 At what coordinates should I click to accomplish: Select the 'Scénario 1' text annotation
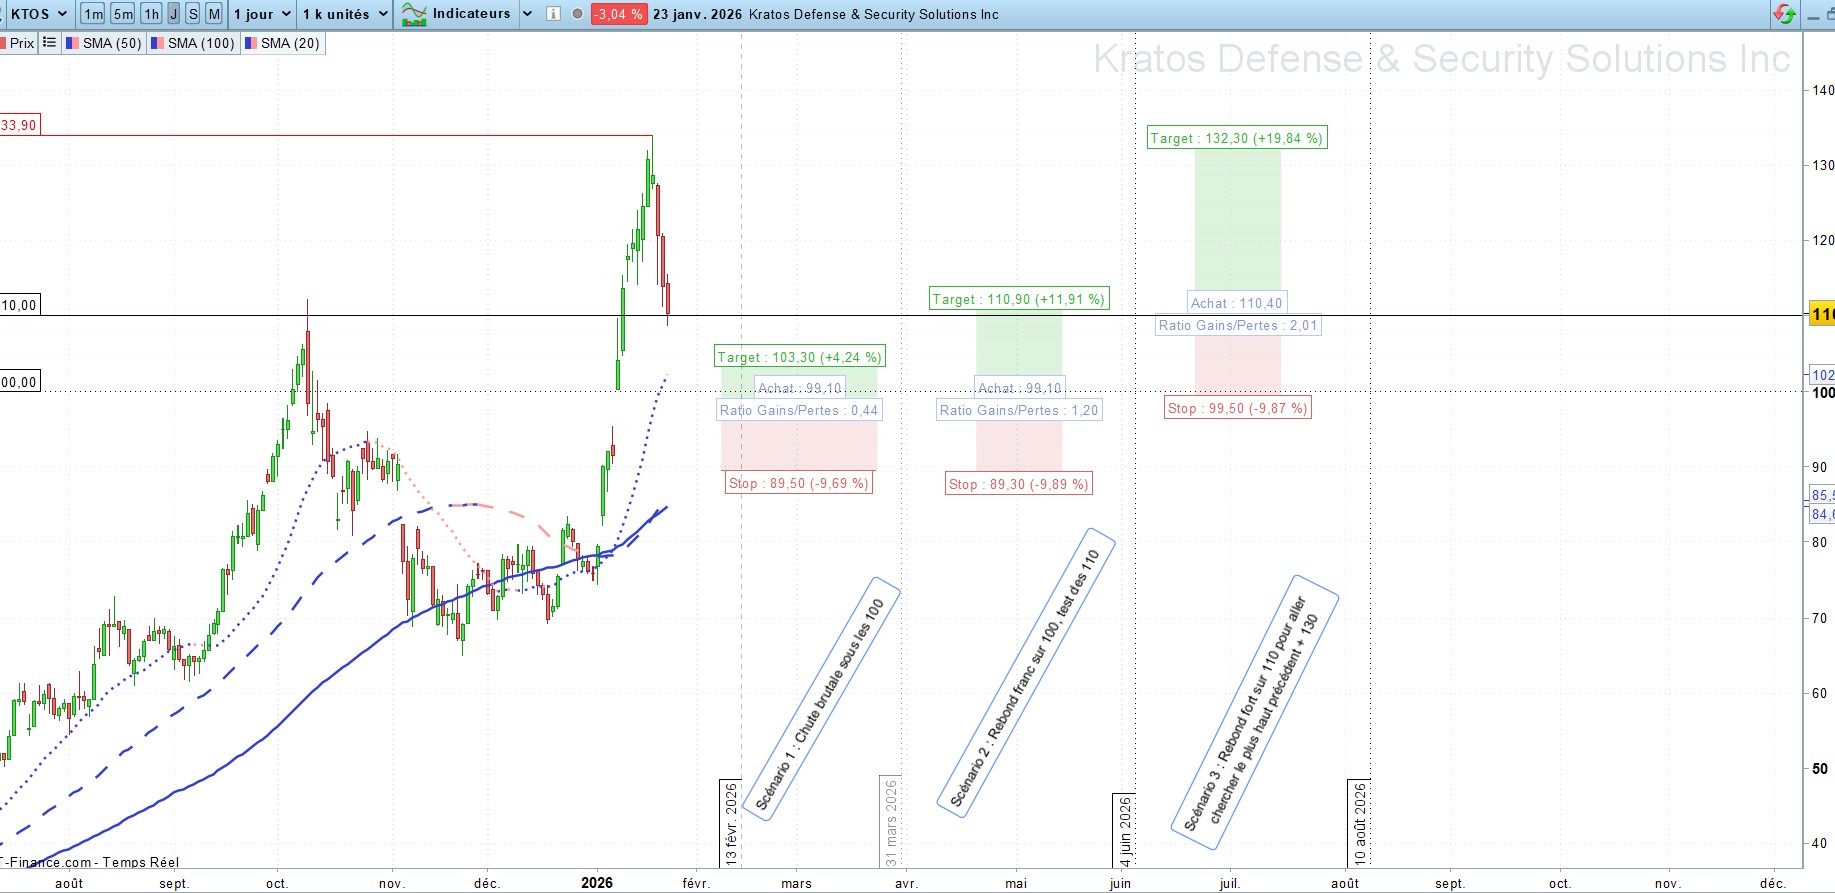click(x=821, y=700)
